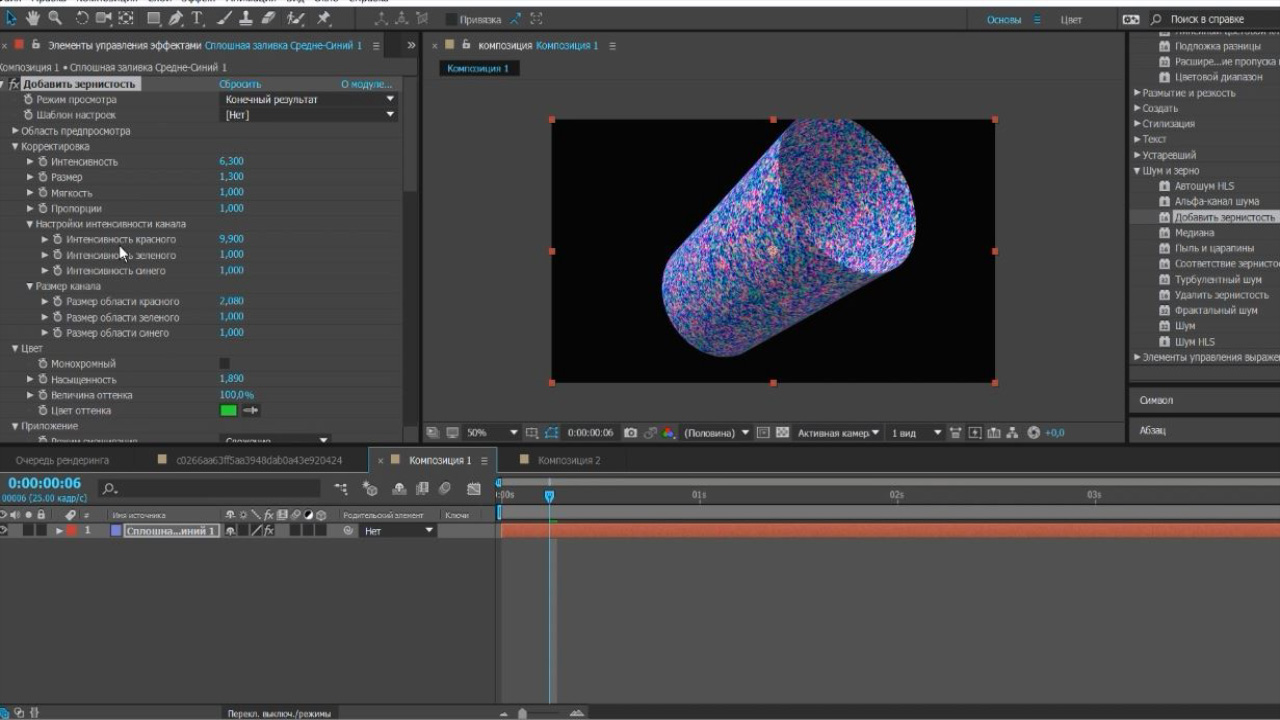Screen dimensions: 1280x720
Task: Open the Очередь рендеринга panel tab
Action: click(x=62, y=460)
